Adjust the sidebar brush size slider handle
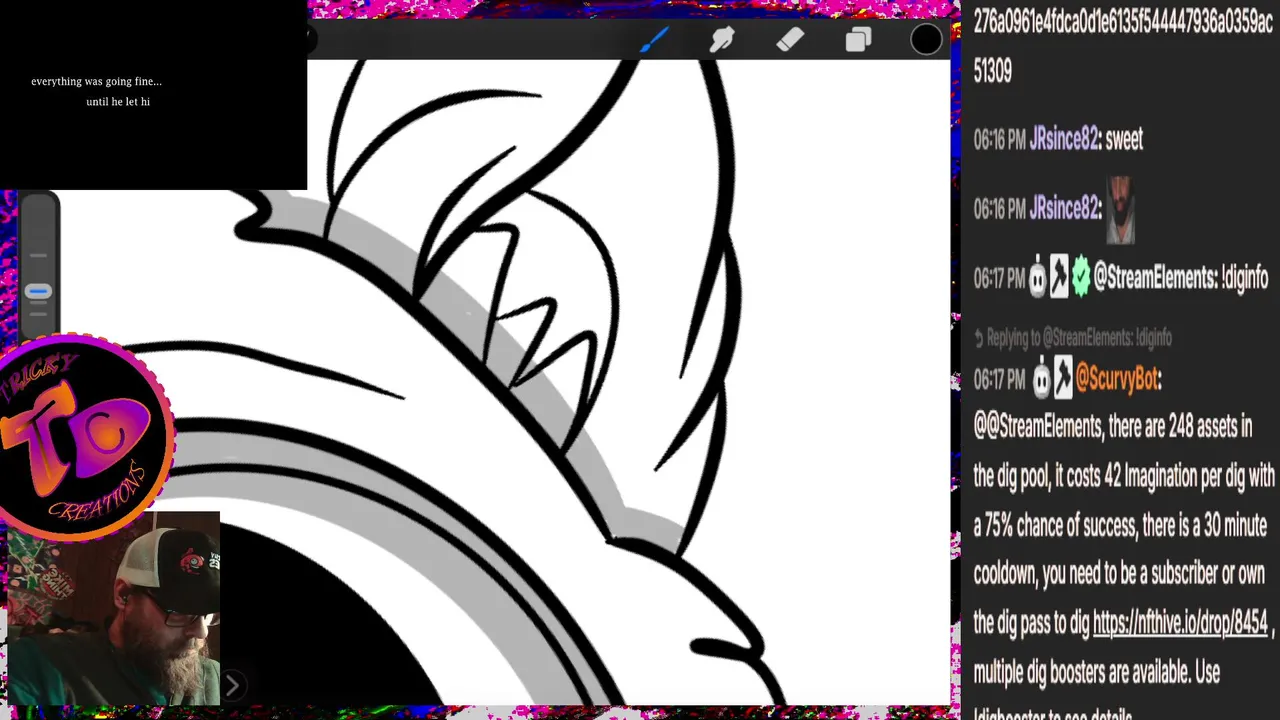 pos(38,291)
